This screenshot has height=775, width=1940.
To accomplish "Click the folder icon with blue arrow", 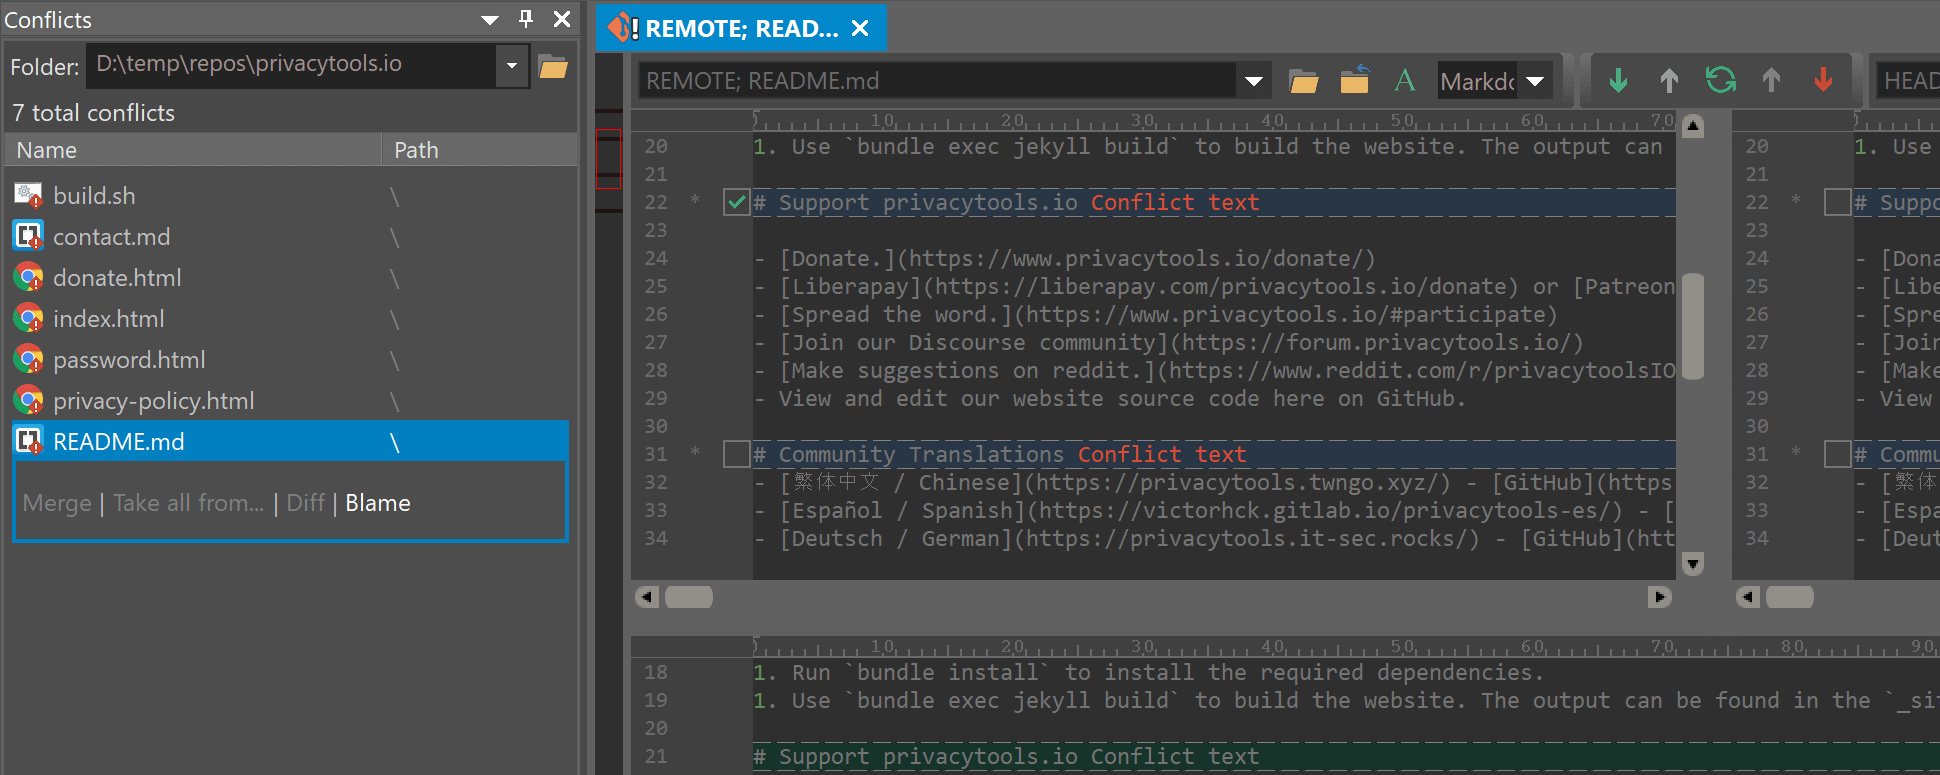I will (1354, 80).
